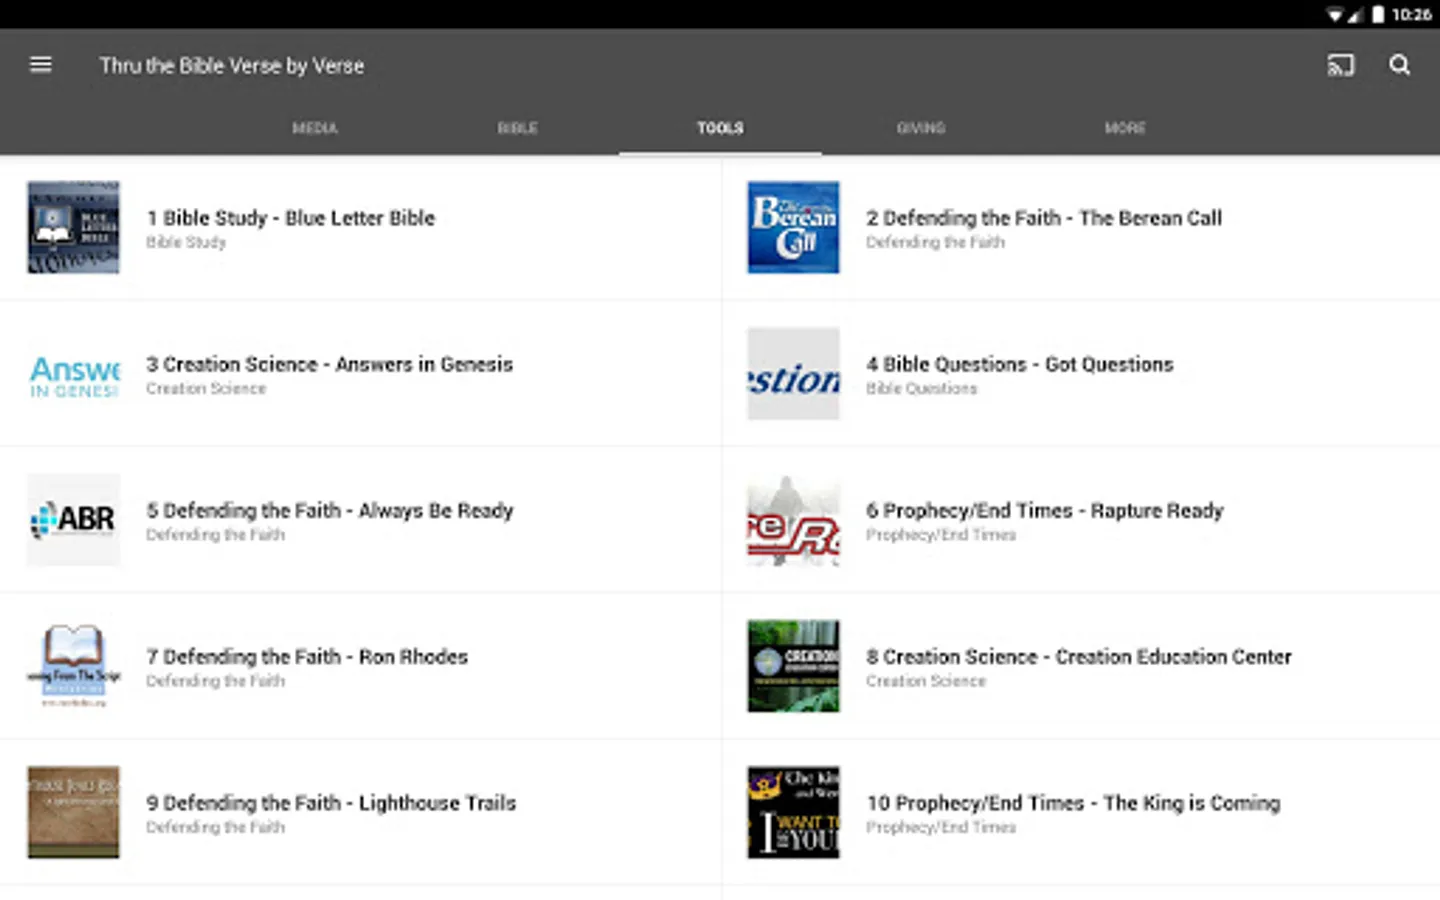This screenshot has width=1440, height=900.
Task: Open the Creation Education Center thumbnail
Action: click(794, 666)
